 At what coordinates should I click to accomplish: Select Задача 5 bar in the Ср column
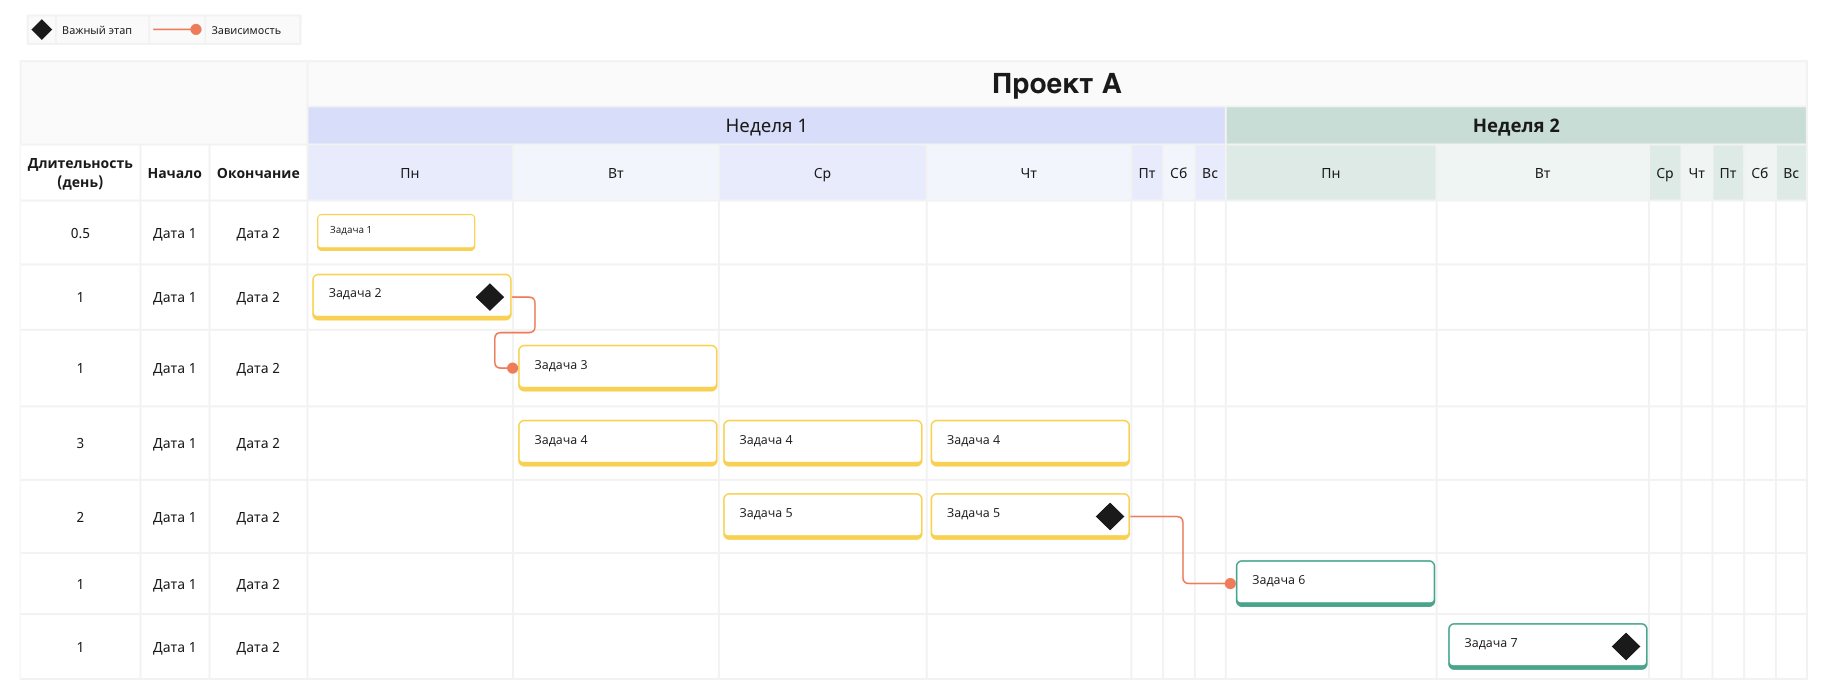(x=823, y=516)
